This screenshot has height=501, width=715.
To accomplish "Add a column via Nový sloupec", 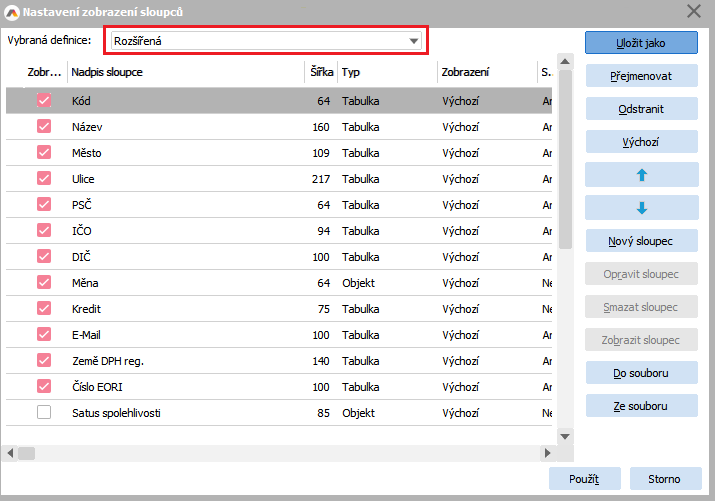I will click(x=641, y=241).
